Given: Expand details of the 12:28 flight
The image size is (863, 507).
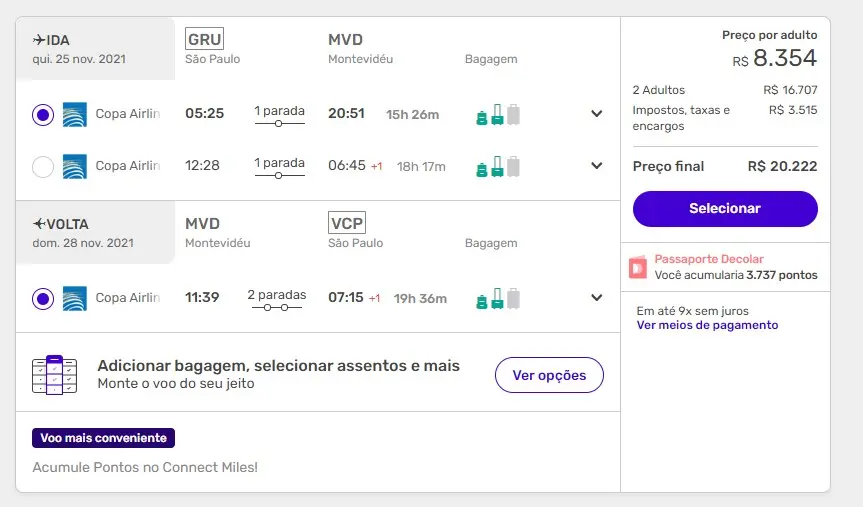Looking at the screenshot, I should 597,166.
